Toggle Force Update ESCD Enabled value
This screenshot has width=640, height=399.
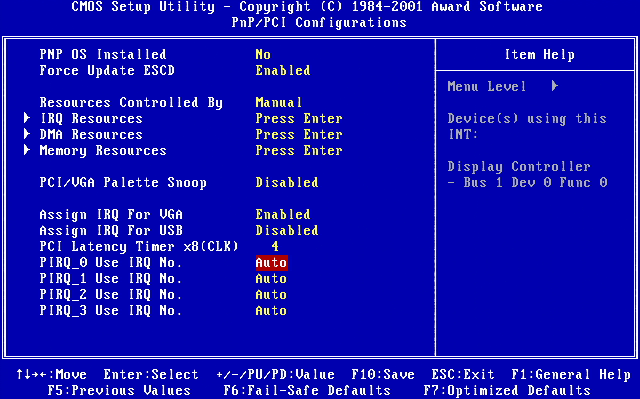pyautogui.click(x=283, y=70)
